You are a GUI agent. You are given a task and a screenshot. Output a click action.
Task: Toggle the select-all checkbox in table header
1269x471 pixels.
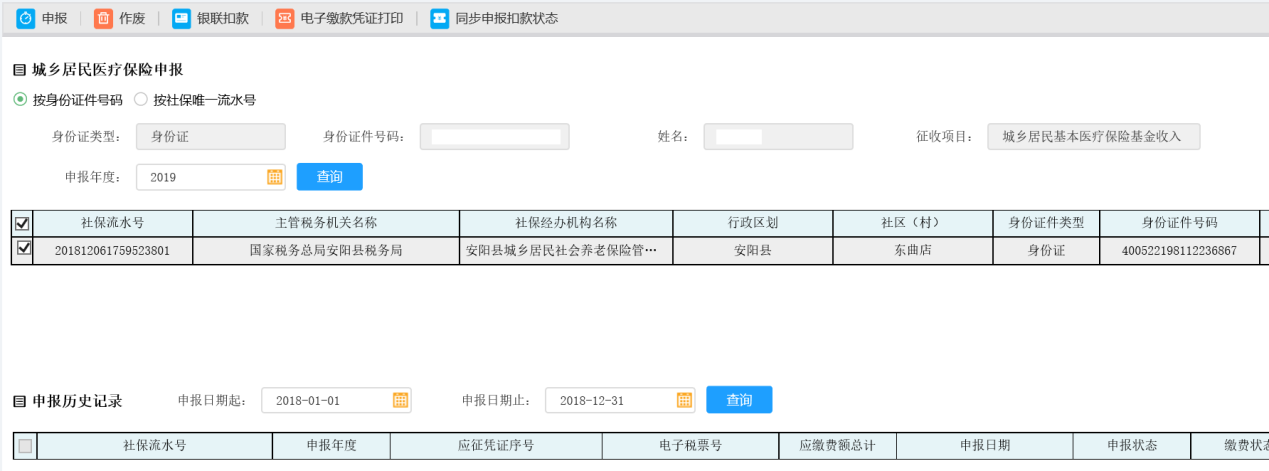(x=22, y=223)
